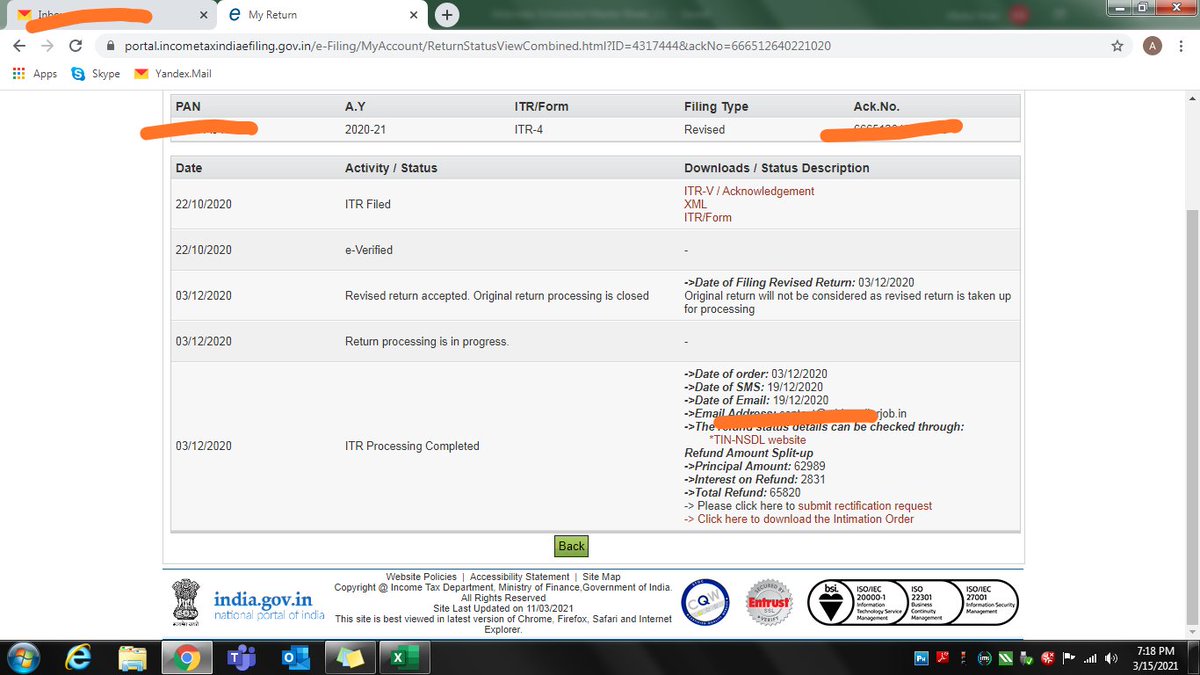Download the Intimation Order link
The width and height of the screenshot is (1200, 675).
(x=806, y=519)
